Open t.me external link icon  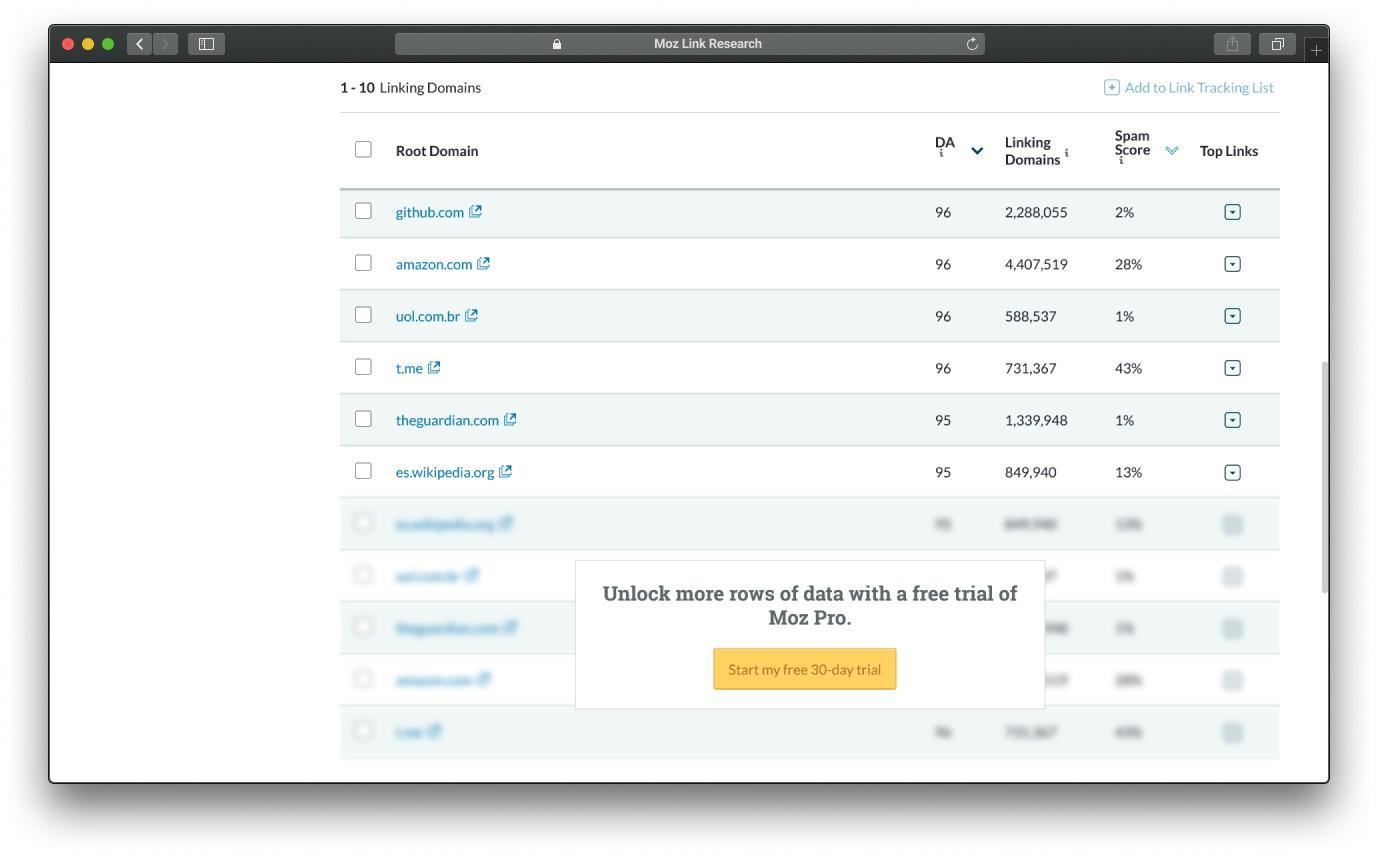[x=435, y=367]
